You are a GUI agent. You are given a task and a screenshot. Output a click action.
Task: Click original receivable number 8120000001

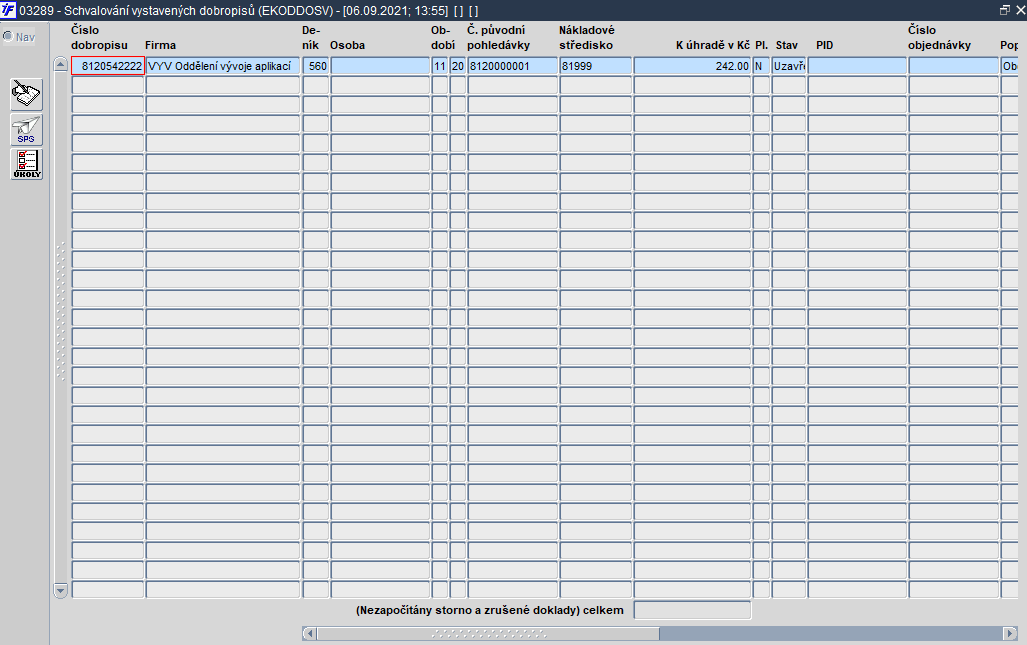click(513, 66)
